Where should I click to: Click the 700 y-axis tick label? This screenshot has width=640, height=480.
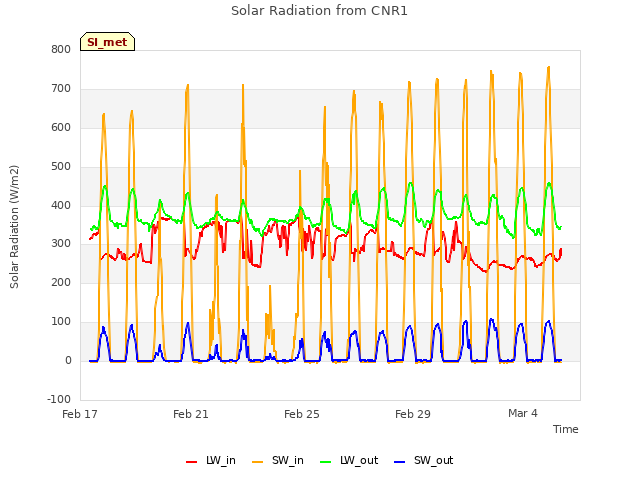[61, 89]
